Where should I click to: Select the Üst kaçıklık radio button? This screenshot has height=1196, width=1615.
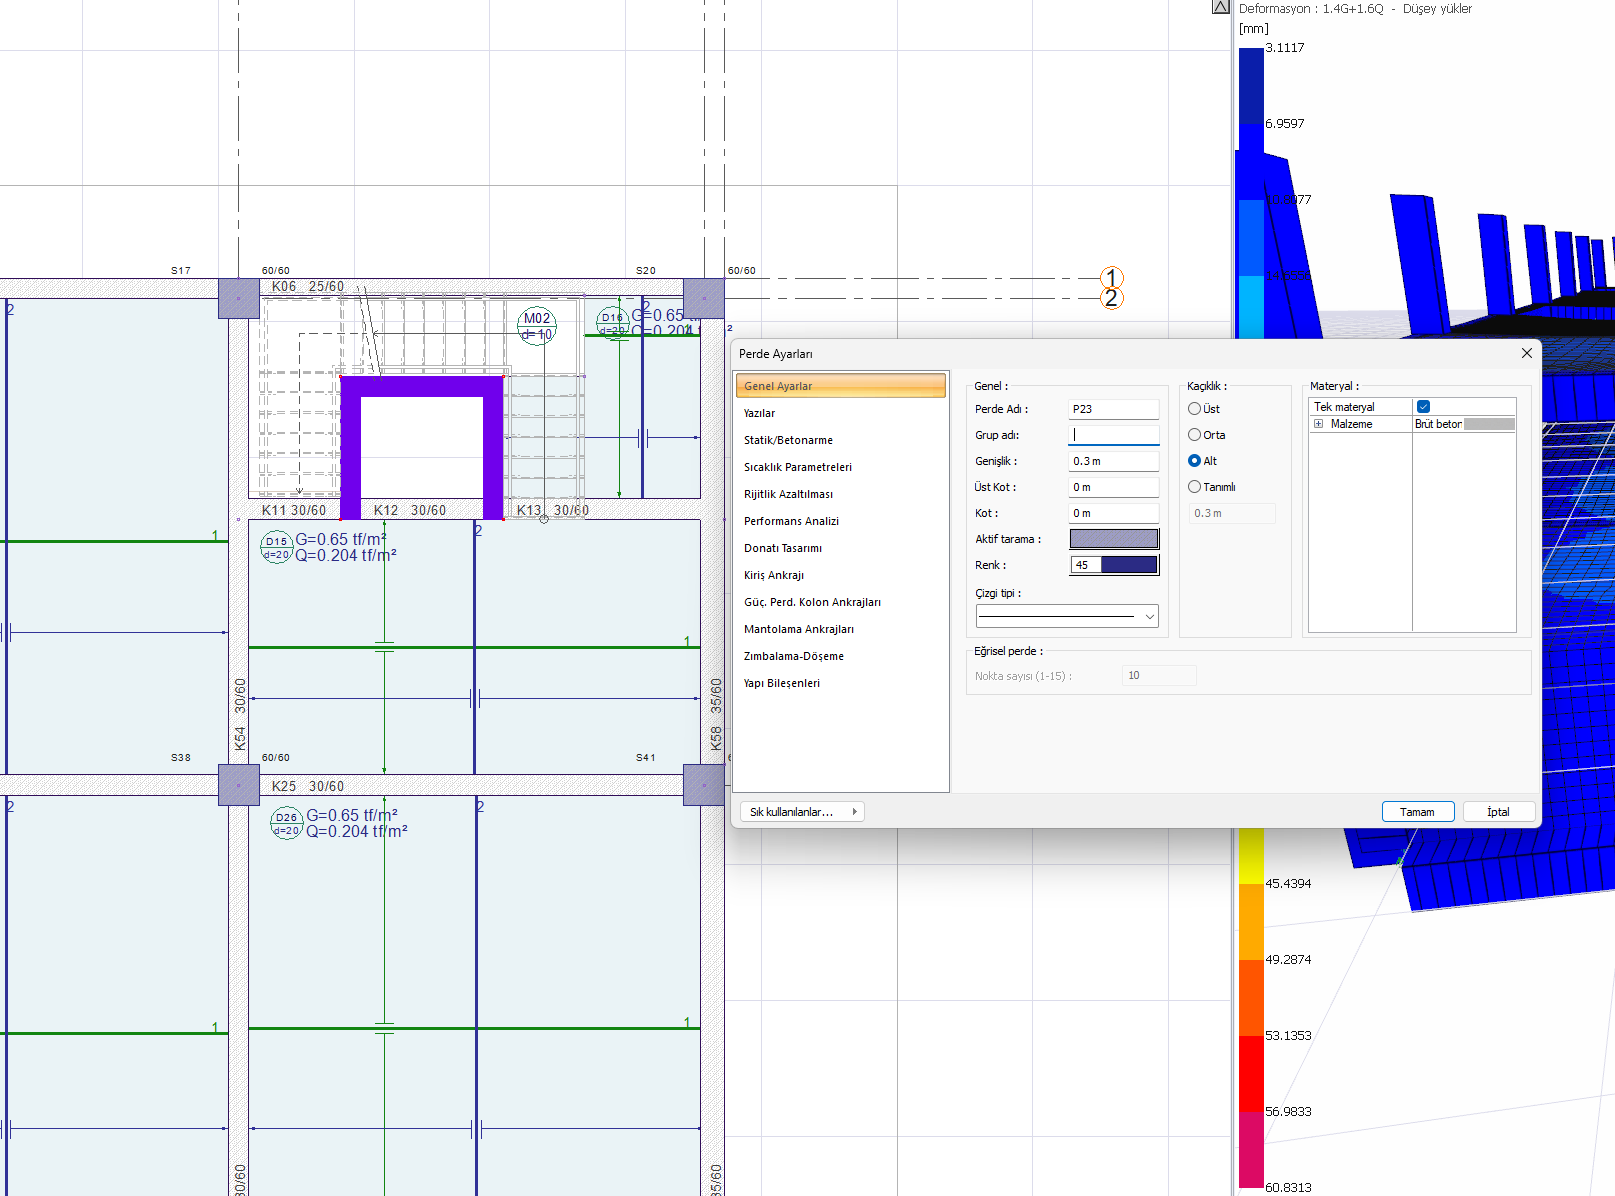(1194, 409)
